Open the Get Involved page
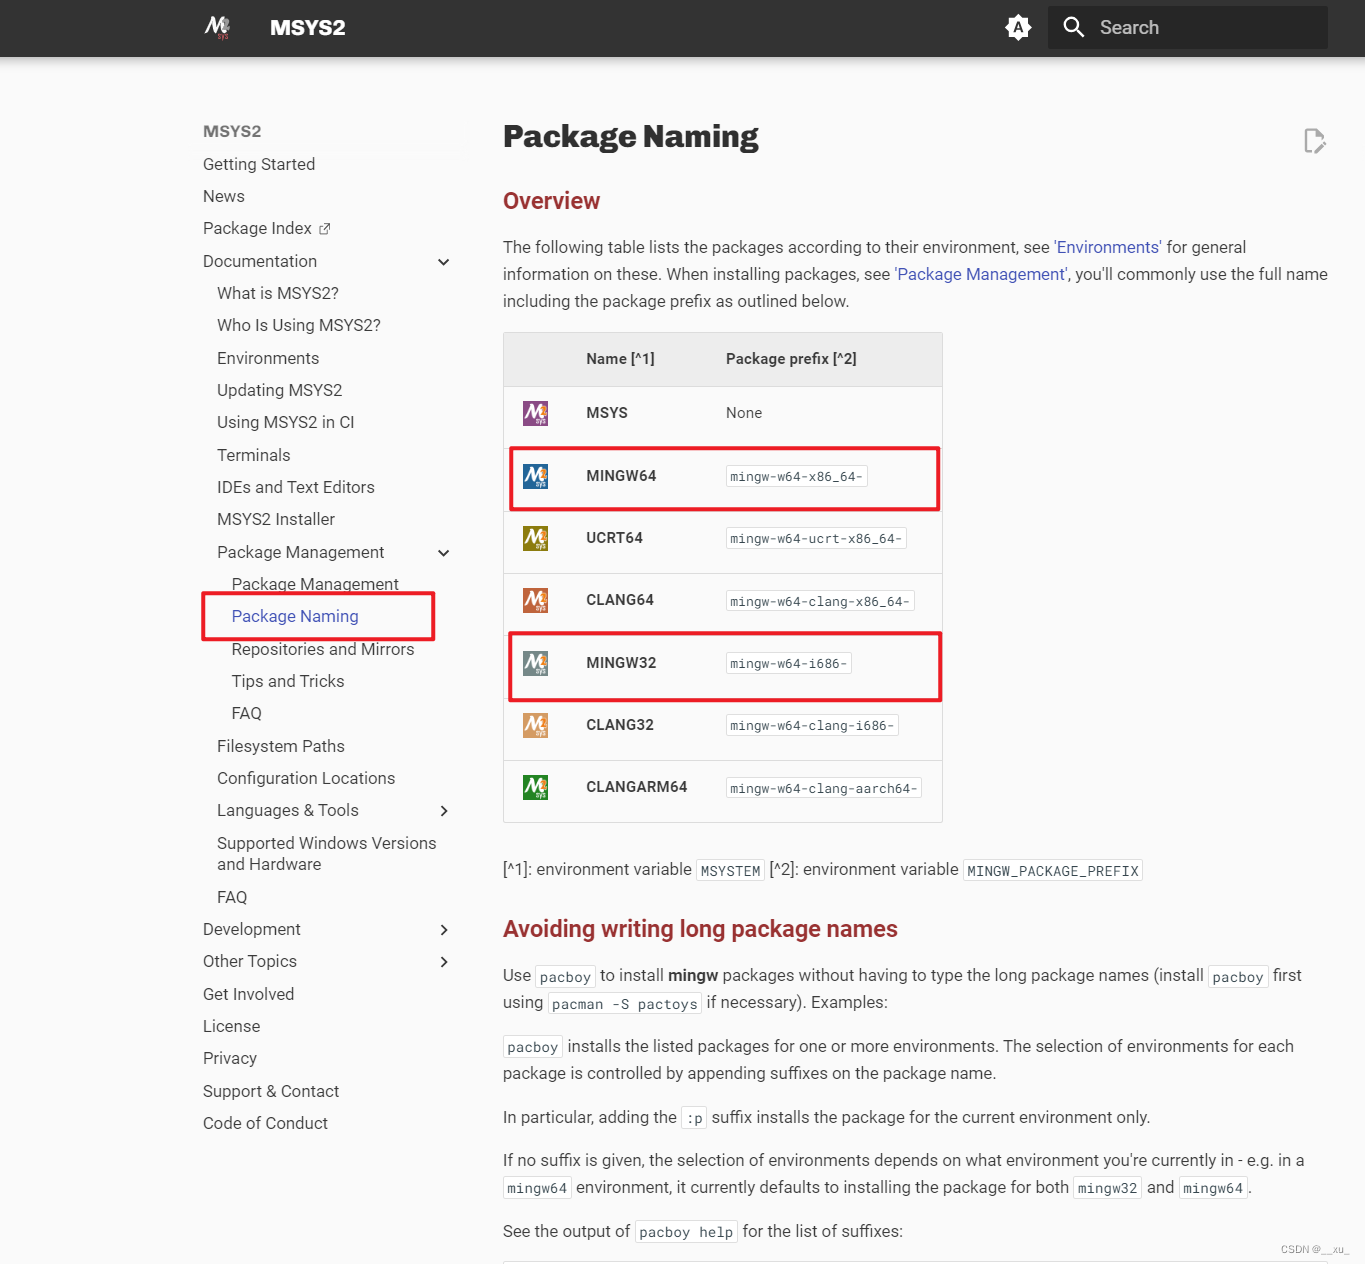The image size is (1365, 1264). (249, 994)
